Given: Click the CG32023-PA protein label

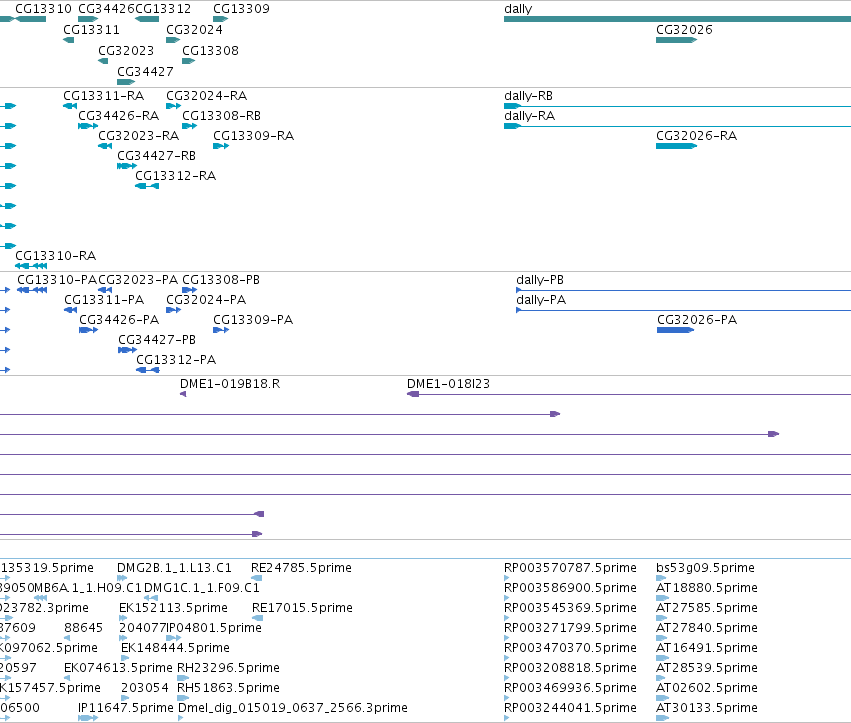Looking at the screenshot, I should 138,280.
